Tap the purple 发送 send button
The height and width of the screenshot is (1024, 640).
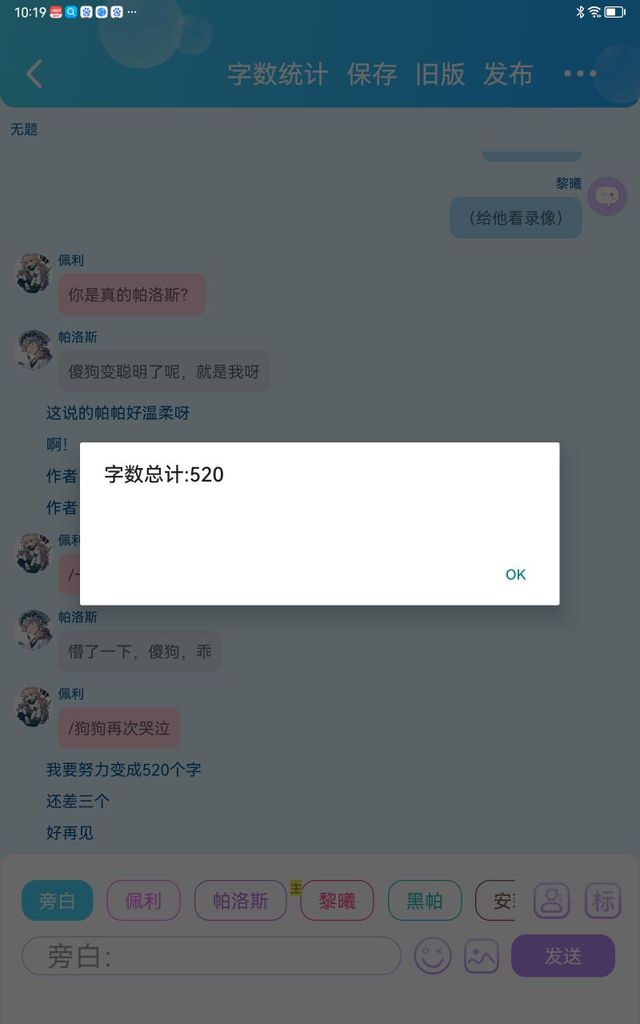pyautogui.click(x=563, y=955)
